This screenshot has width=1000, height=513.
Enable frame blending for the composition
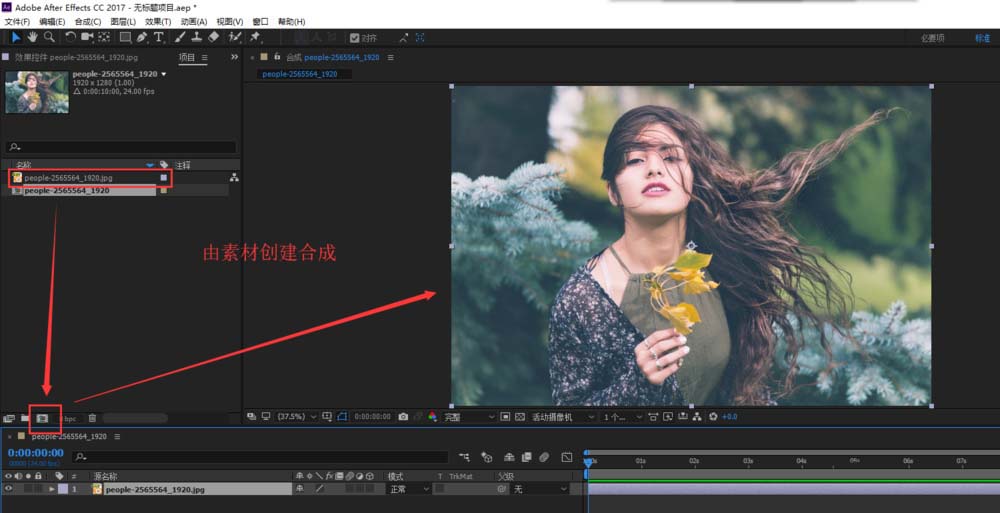[x=526, y=457]
